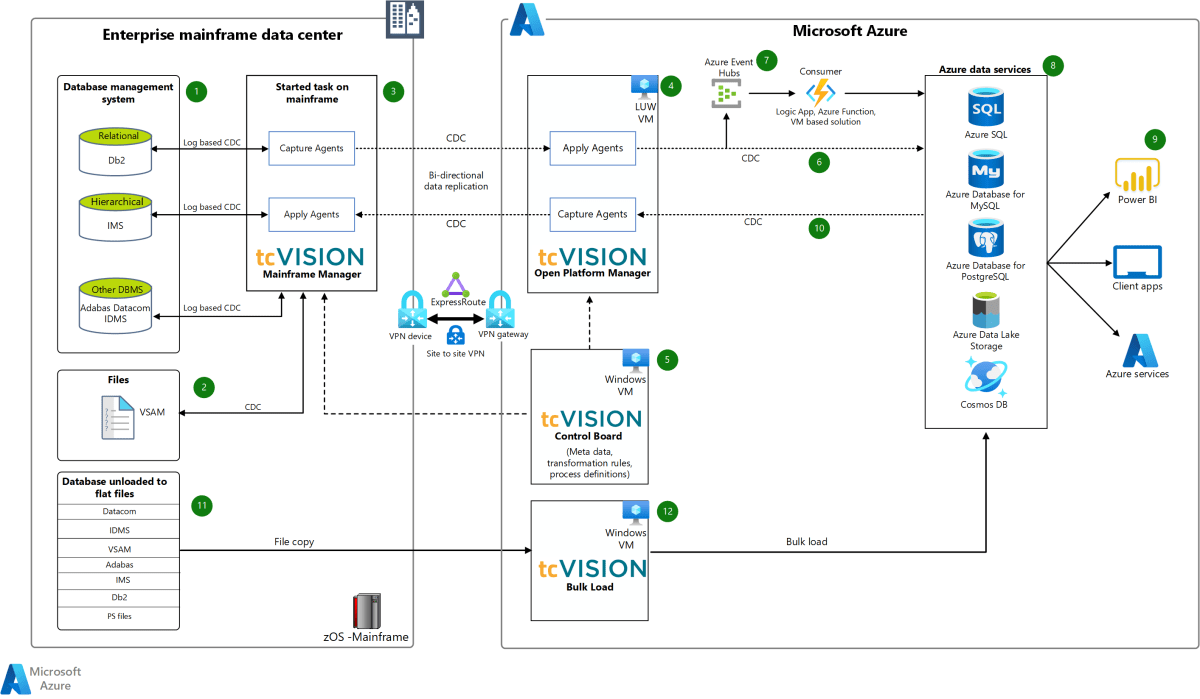Select the VPN gateway lock icon
The height and width of the screenshot is (699, 1200).
(499, 310)
